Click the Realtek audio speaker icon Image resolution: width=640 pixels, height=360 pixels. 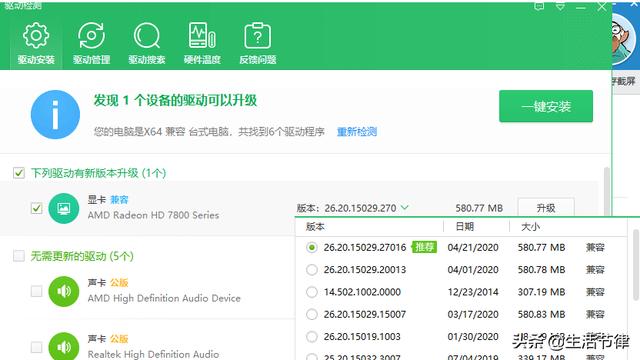[x=64, y=347]
